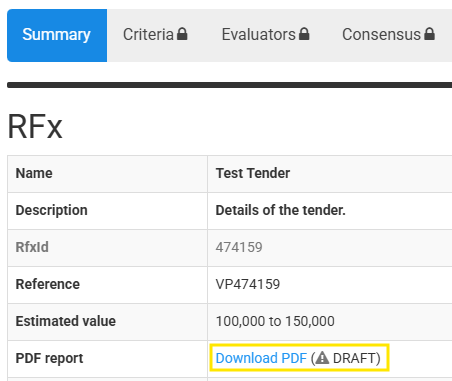Viewport: 452px width, 381px height.
Task: Click the DRAFT status text
Action: coord(354,358)
